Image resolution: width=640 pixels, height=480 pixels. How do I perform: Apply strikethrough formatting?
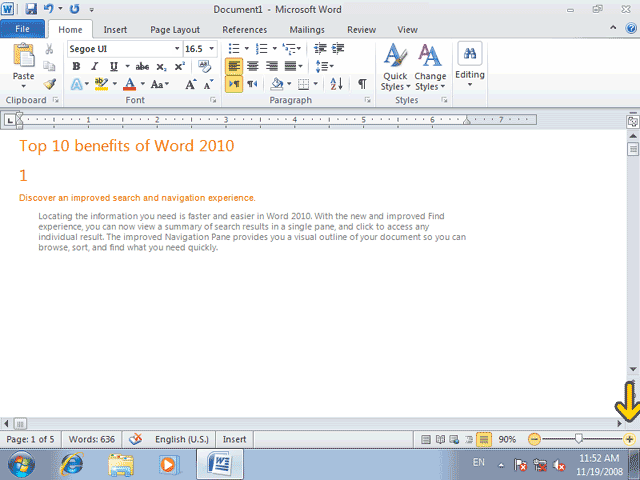[142, 67]
